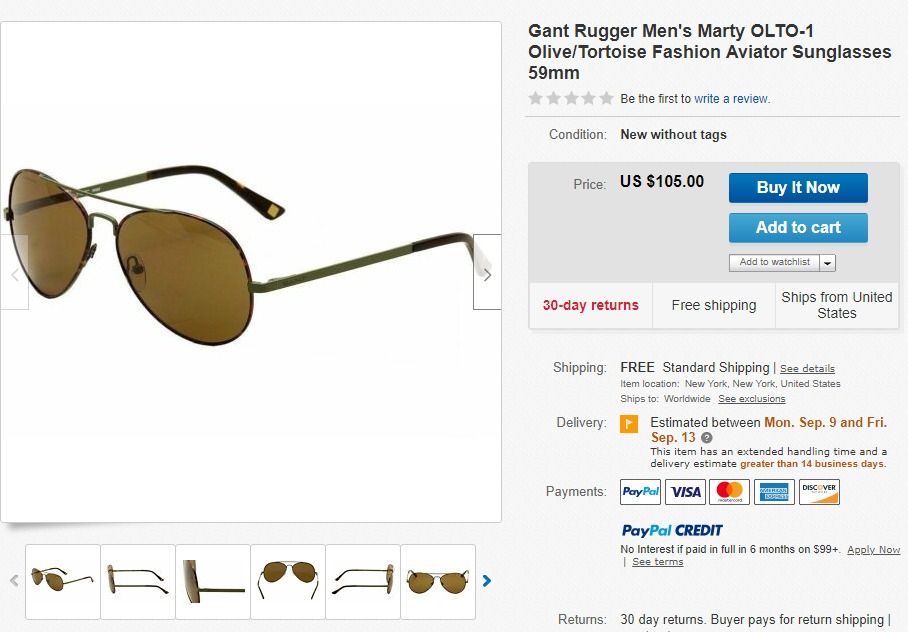Show the next product image with right arrow
Screen dimensions: 908x632
click(x=487, y=272)
